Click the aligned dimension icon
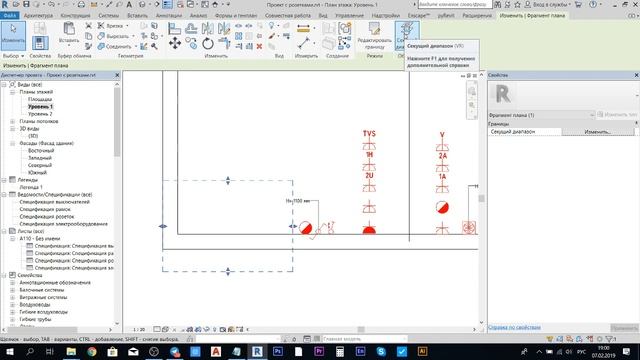The height and width of the screenshot is (360, 640). pos(303,43)
